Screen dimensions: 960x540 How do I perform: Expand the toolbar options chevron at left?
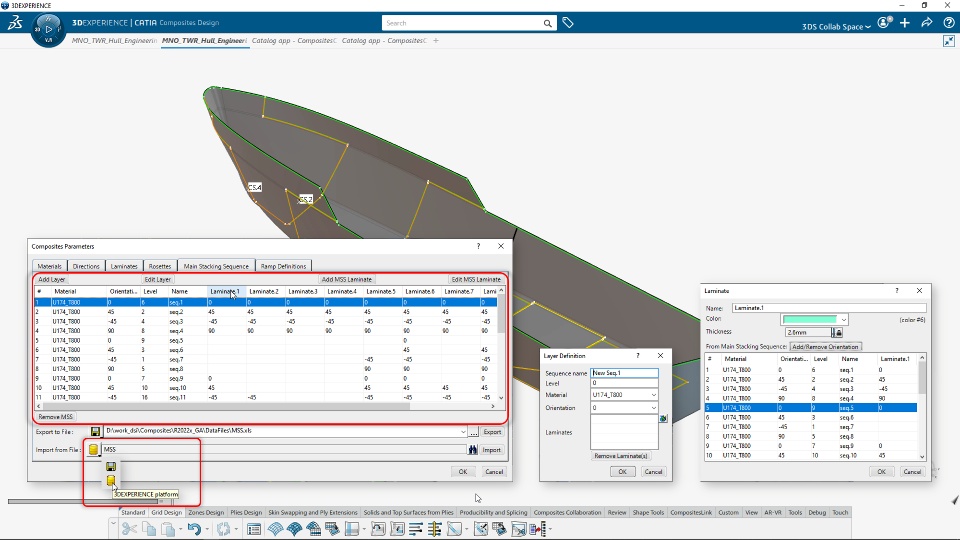click(113, 523)
